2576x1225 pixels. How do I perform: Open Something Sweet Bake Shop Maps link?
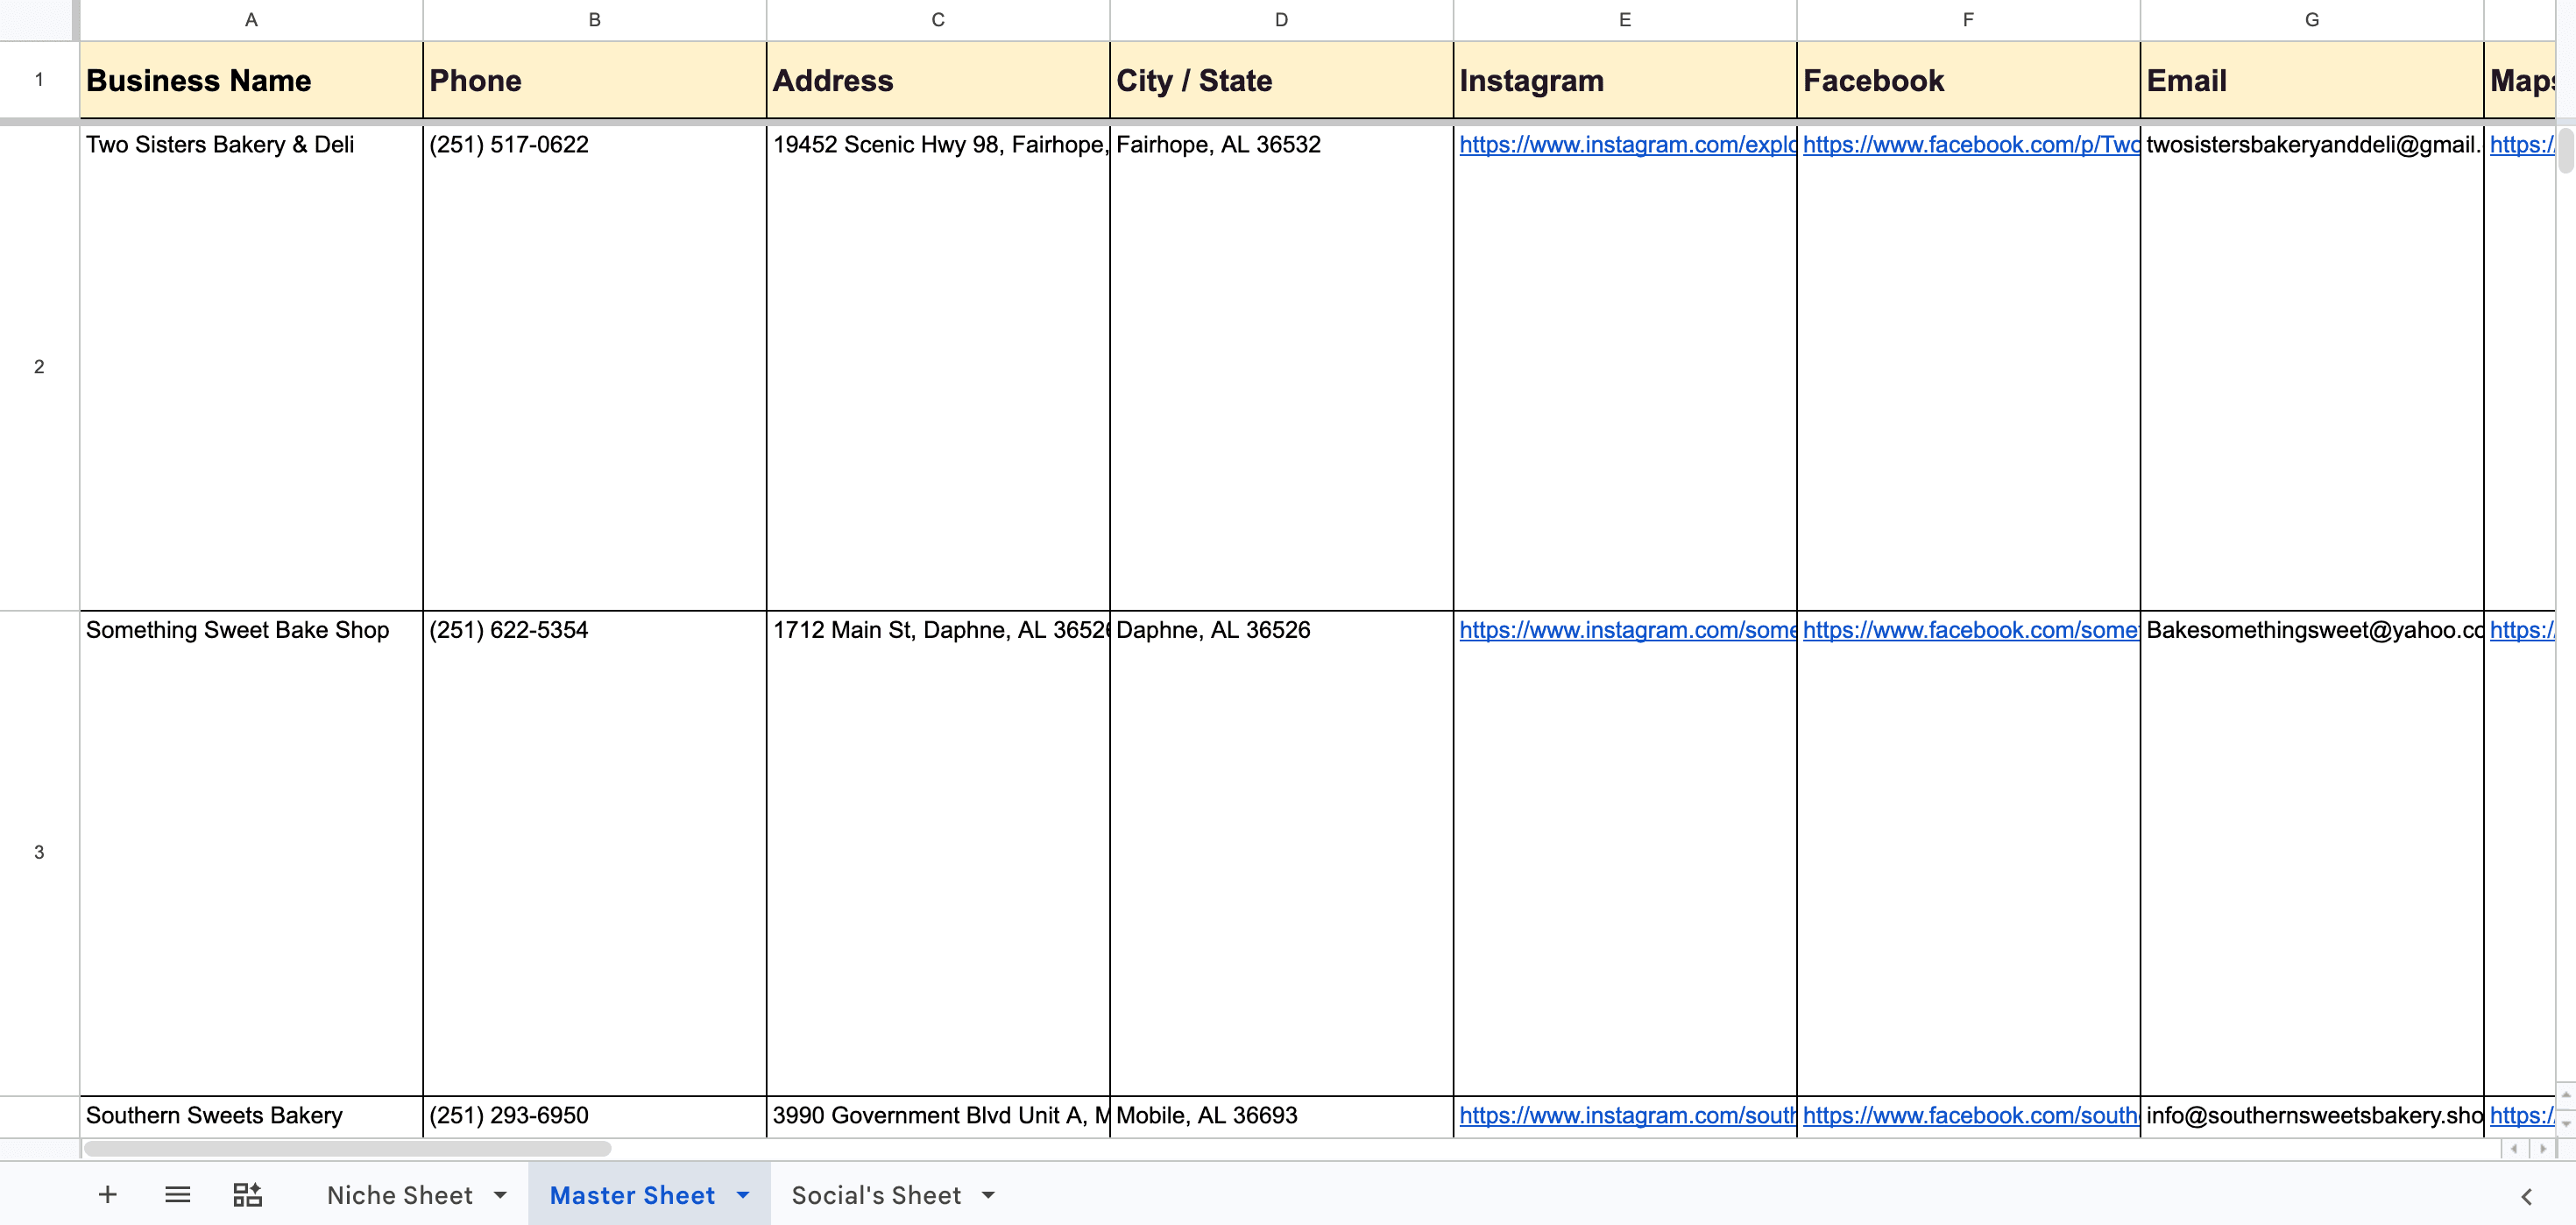(2522, 630)
